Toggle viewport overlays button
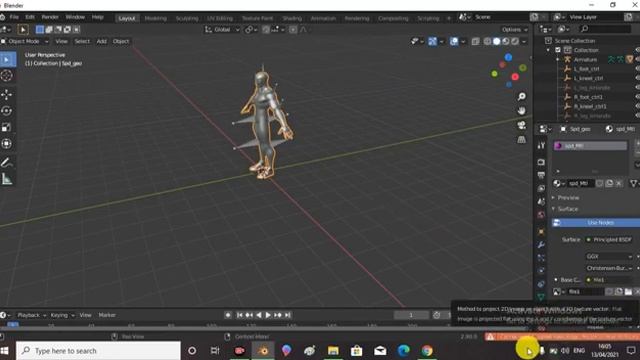Image resolution: width=640 pixels, height=360 pixels. [454, 41]
